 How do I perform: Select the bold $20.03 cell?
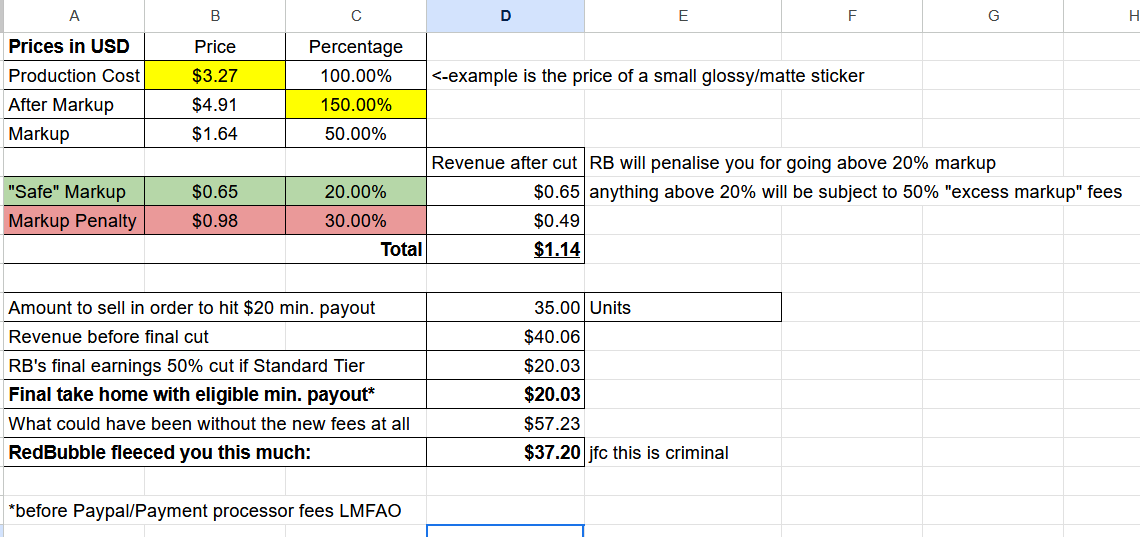tap(505, 395)
